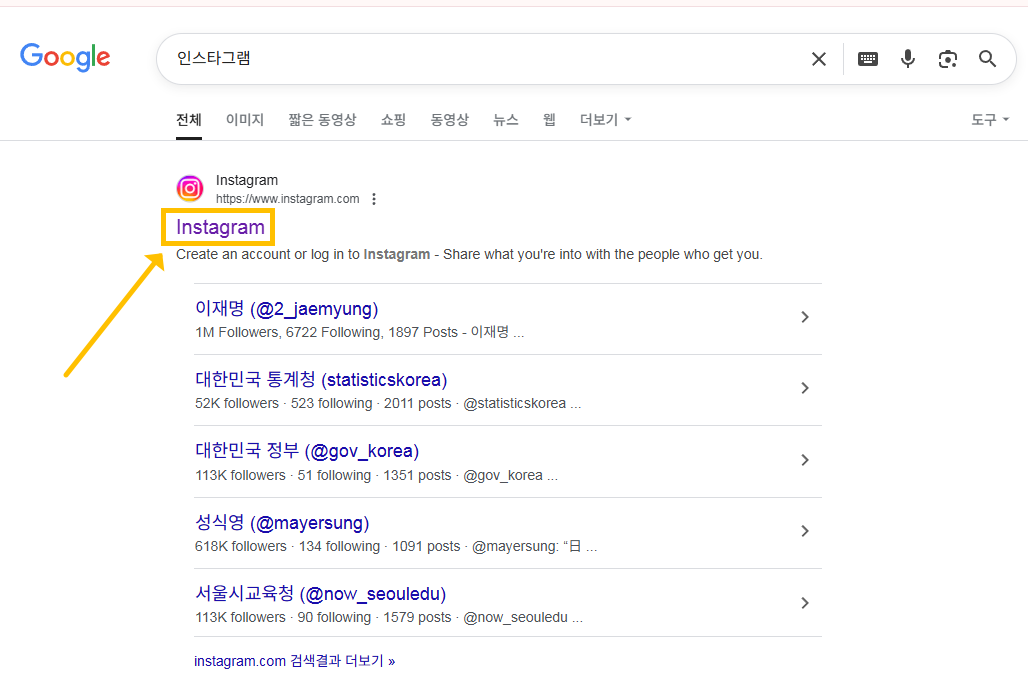Image resolution: width=1028 pixels, height=685 pixels.
Task: Start voice search with microphone
Action: [x=907, y=59]
